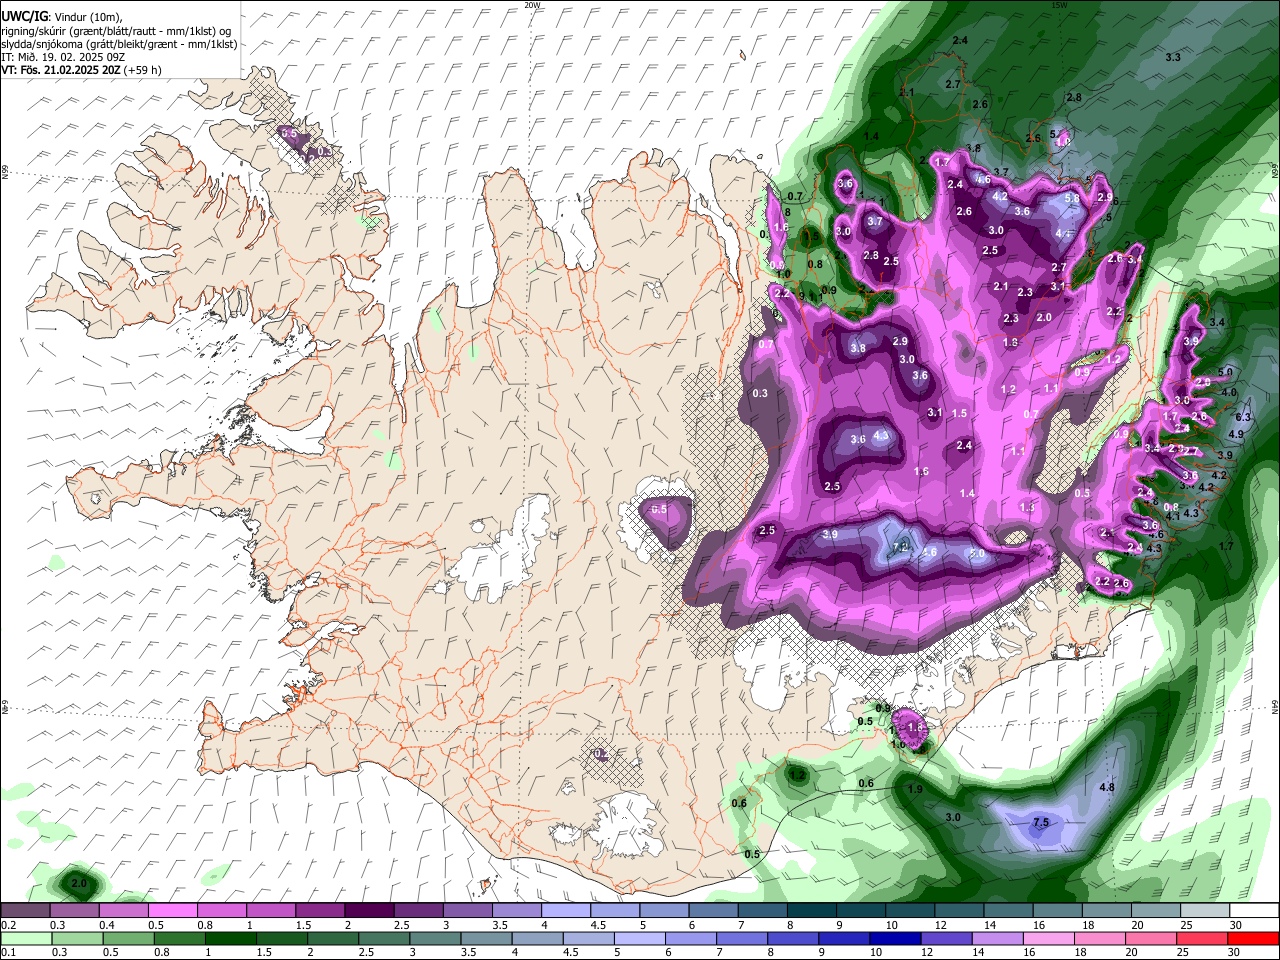Image resolution: width=1280 pixels, height=960 pixels.
Task: Choose the light blue 4 swatch in the snow legend row
Action: pyautogui.click(x=565, y=910)
